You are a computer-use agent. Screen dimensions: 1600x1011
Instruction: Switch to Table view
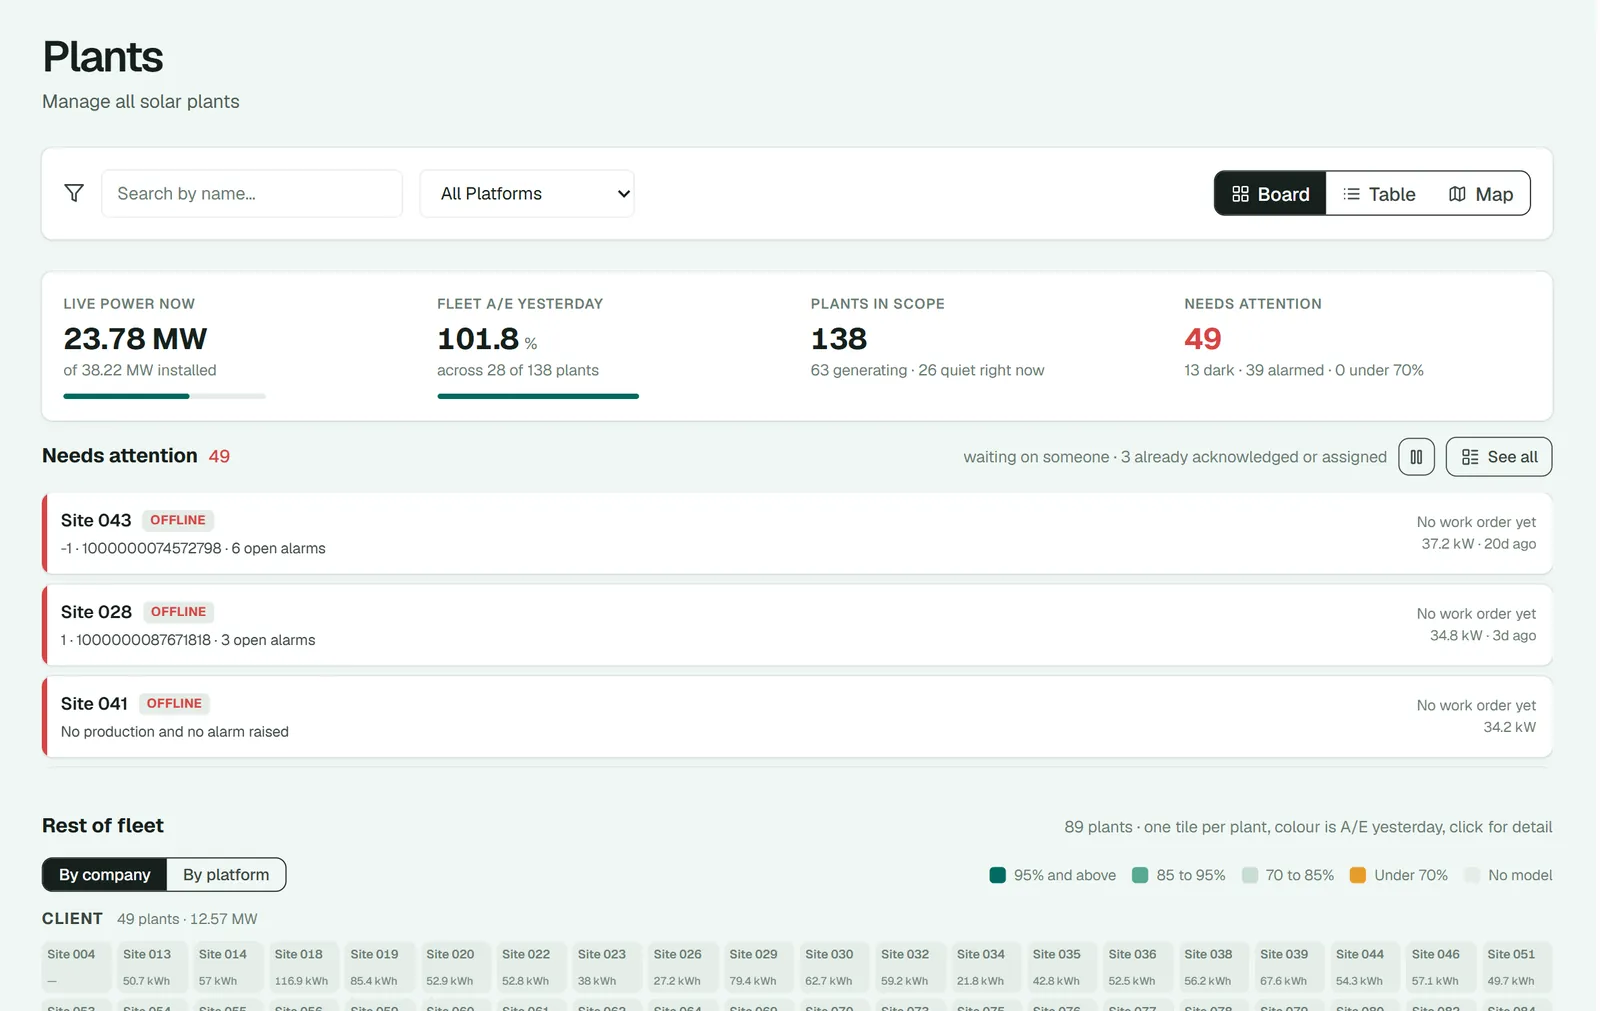click(1379, 194)
